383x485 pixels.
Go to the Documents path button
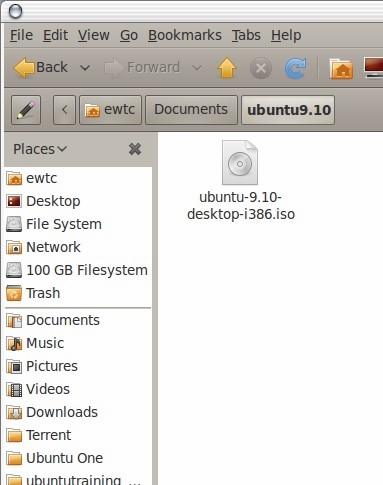tap(191, 110)
